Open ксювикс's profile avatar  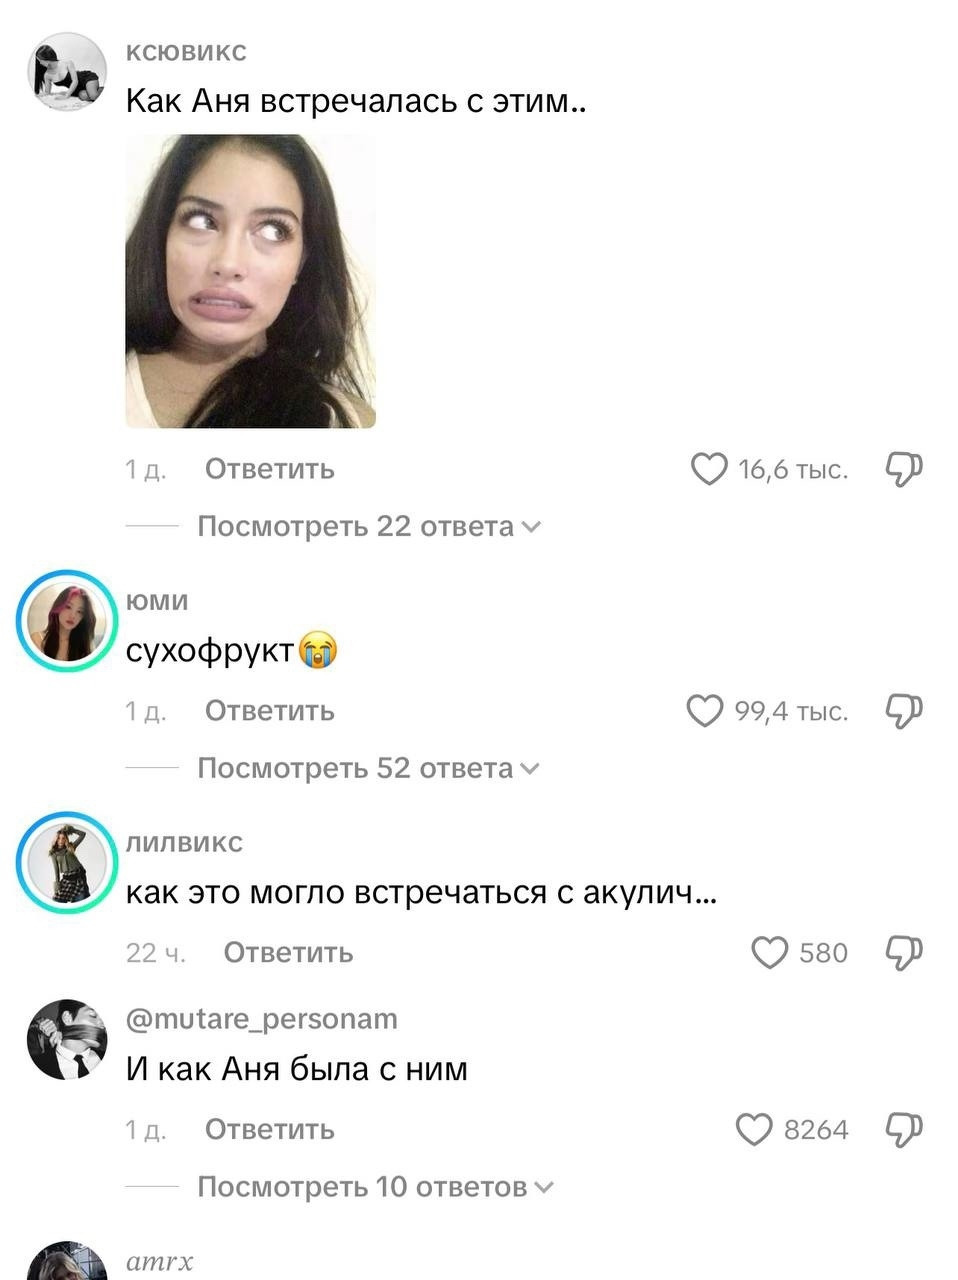click(67, 72)
